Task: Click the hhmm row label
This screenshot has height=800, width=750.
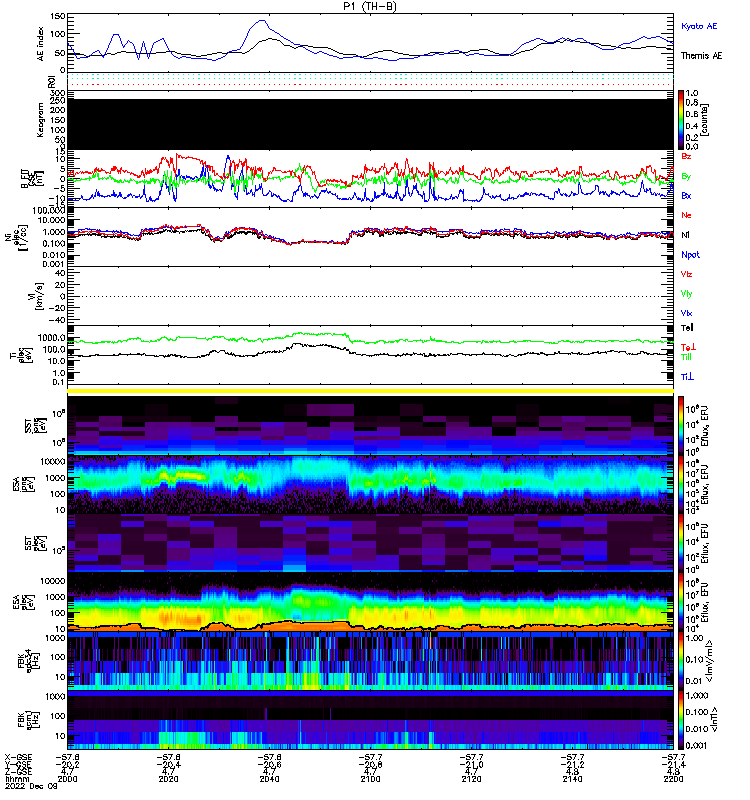Action: tap(17, 779)
